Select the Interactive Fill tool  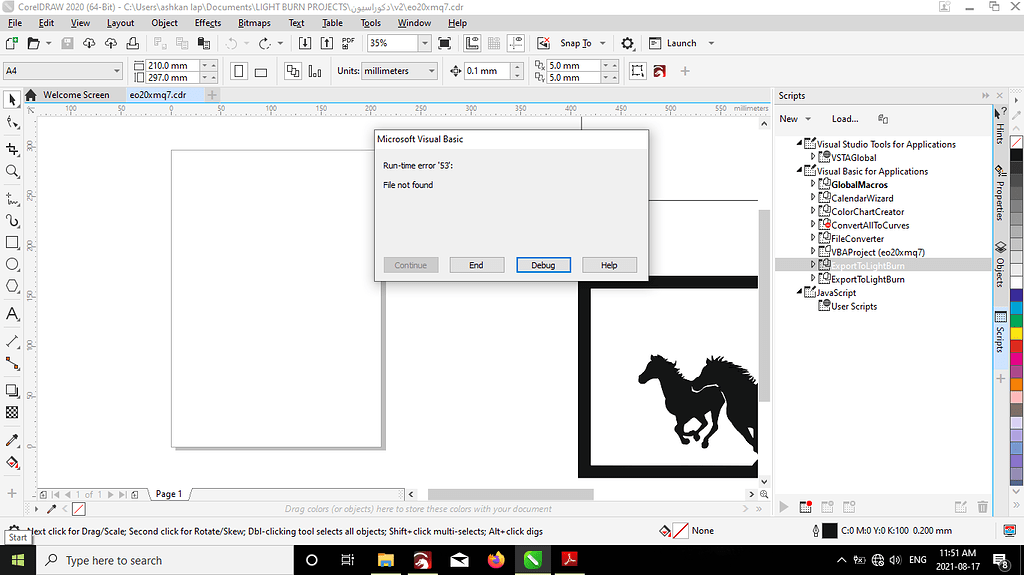(12, 463)
